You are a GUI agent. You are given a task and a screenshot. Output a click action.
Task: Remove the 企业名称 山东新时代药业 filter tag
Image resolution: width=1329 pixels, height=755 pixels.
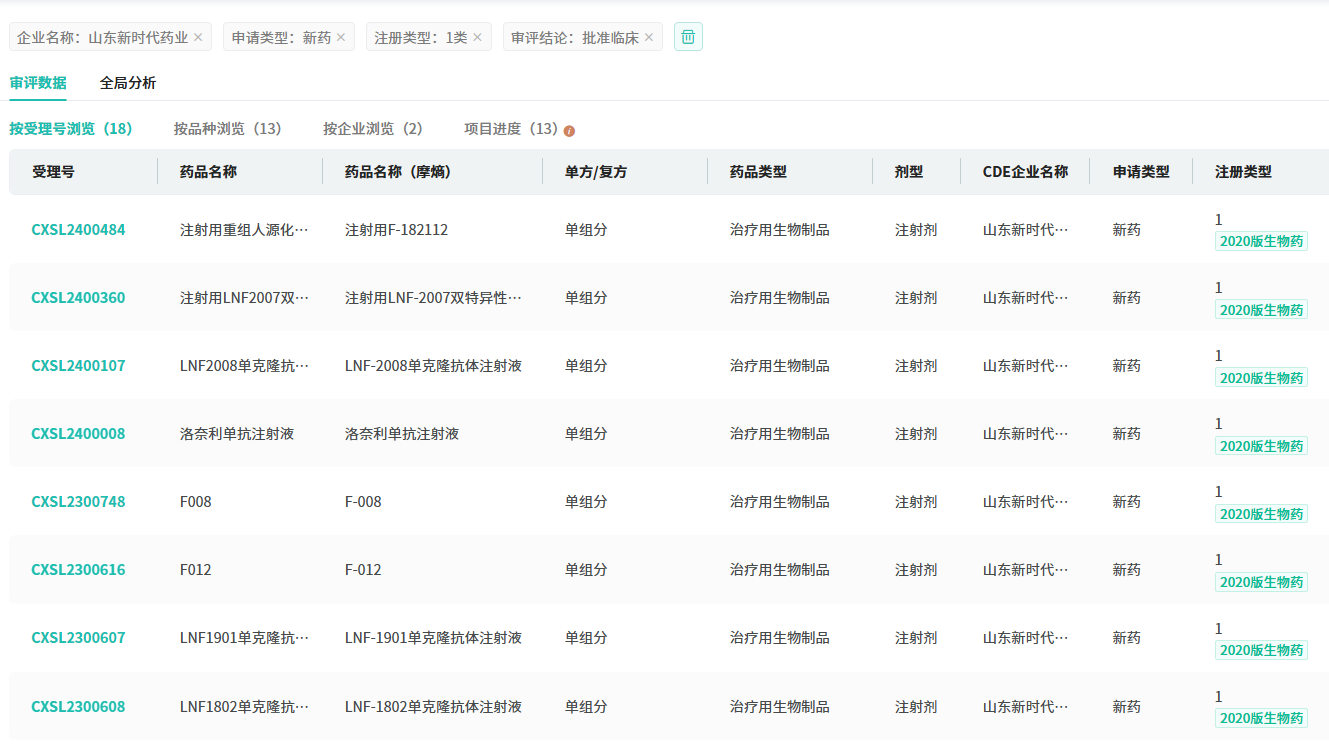click(x=198, y=37)
